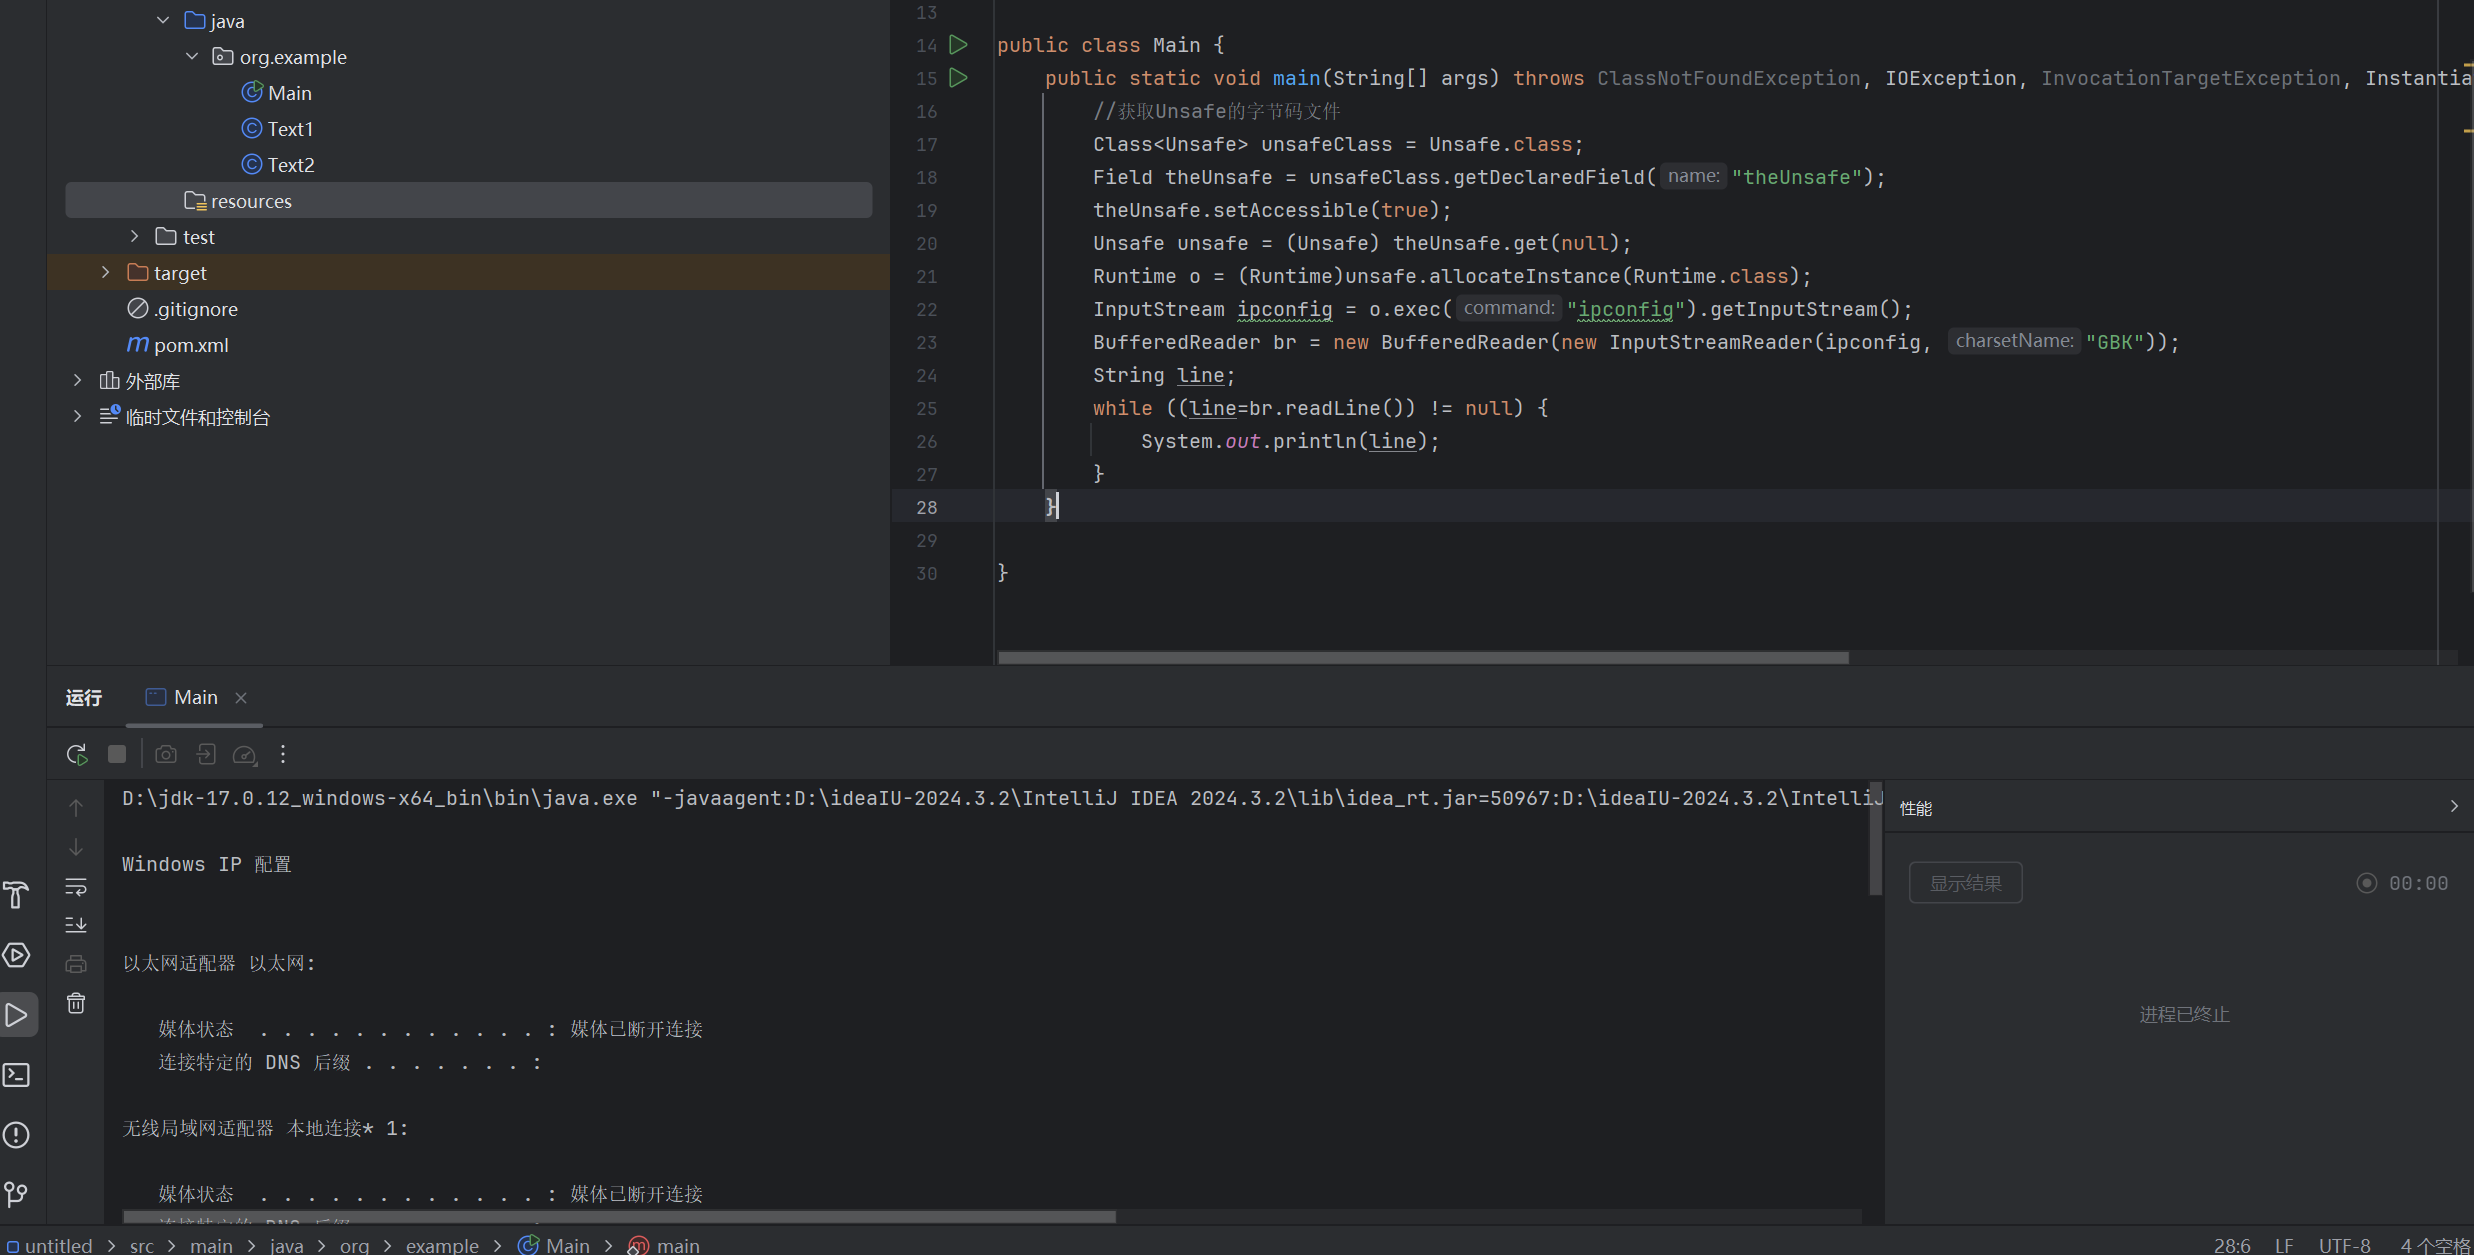Viewport: 2474px width, 1255px height.
Task: Open the Services tool window
Action: coord(18,955)
